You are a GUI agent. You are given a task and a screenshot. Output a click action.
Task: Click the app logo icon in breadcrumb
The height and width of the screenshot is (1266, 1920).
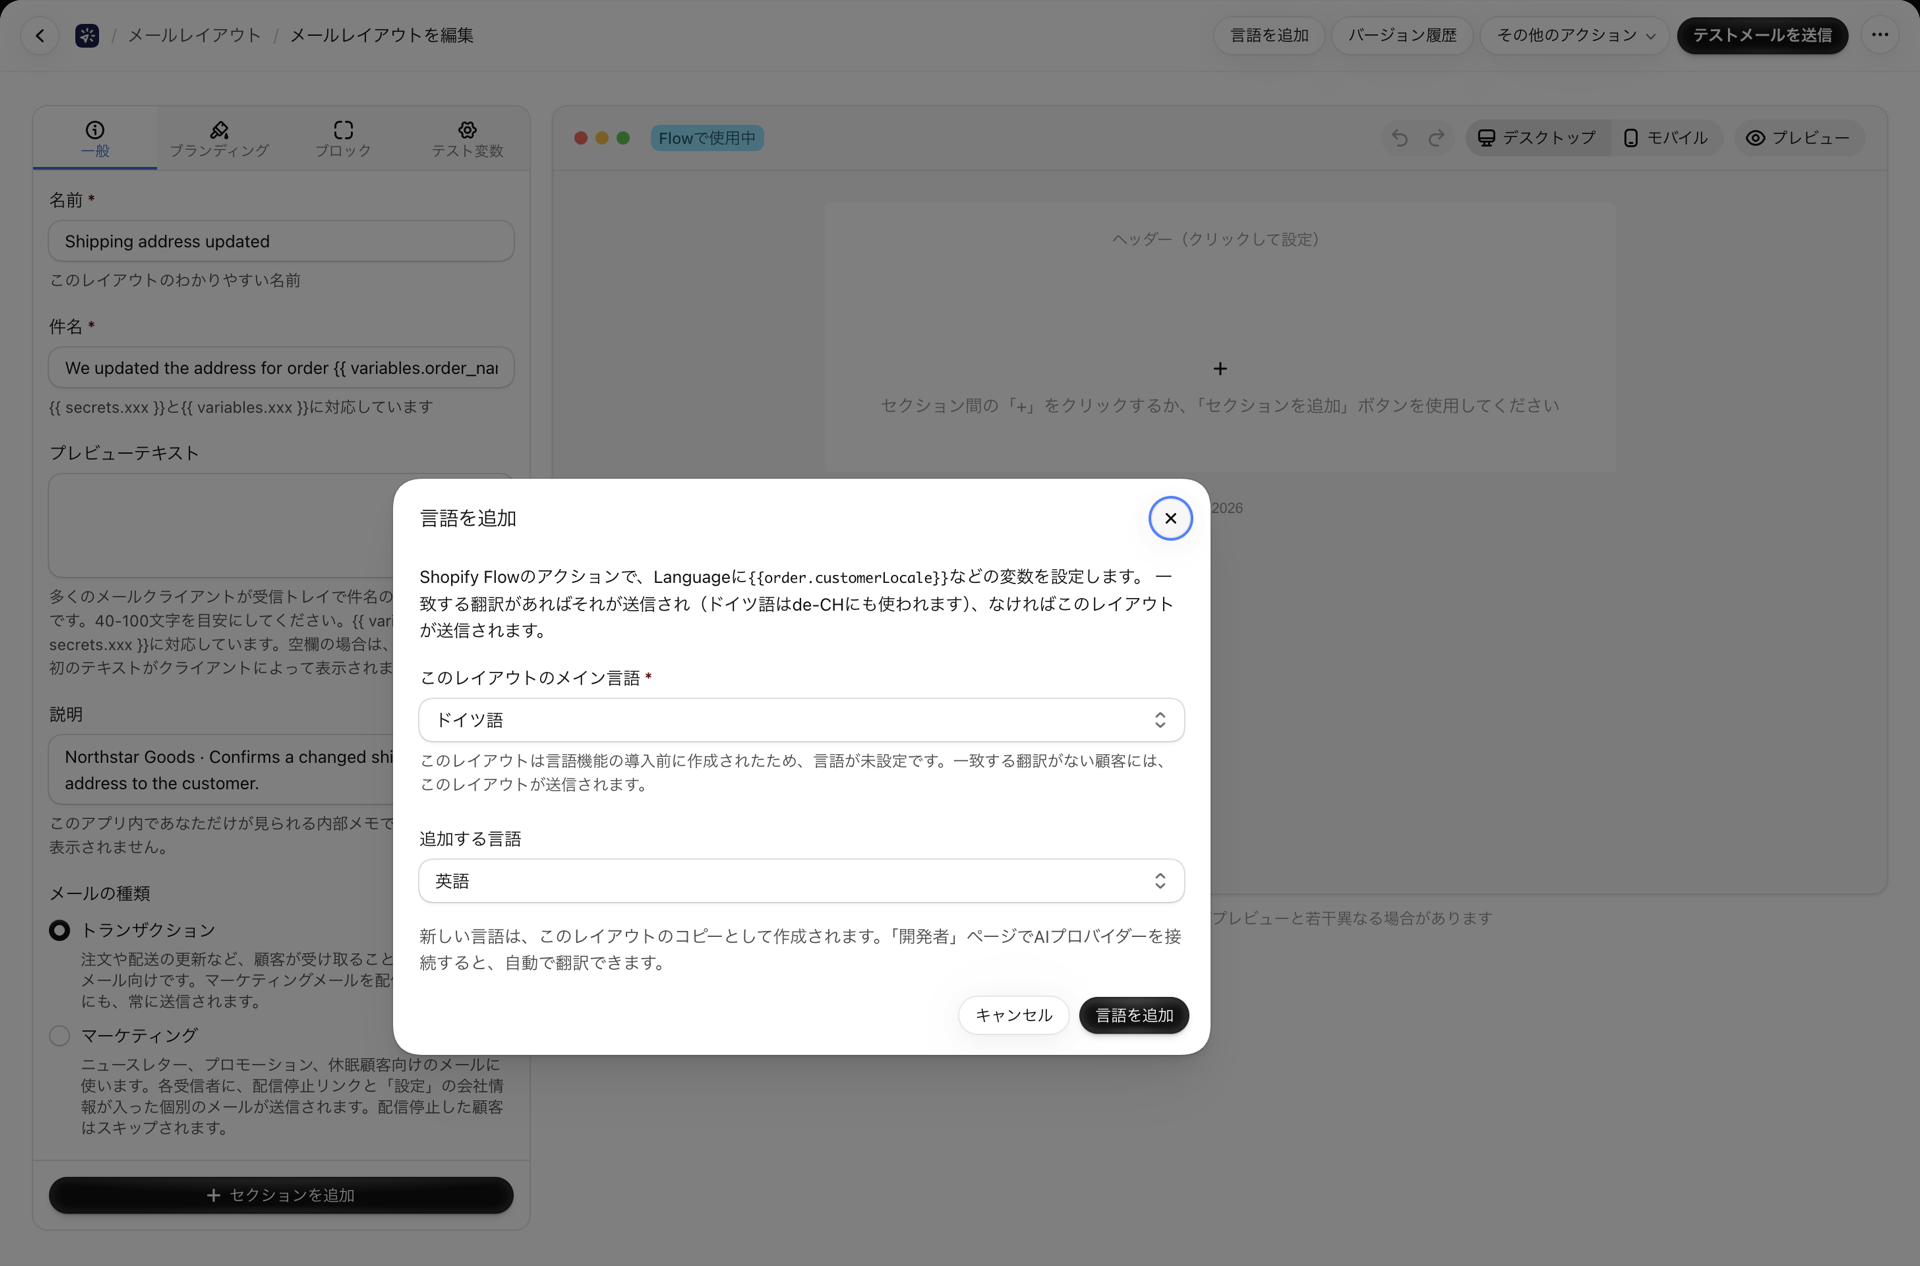click(87, 35)
